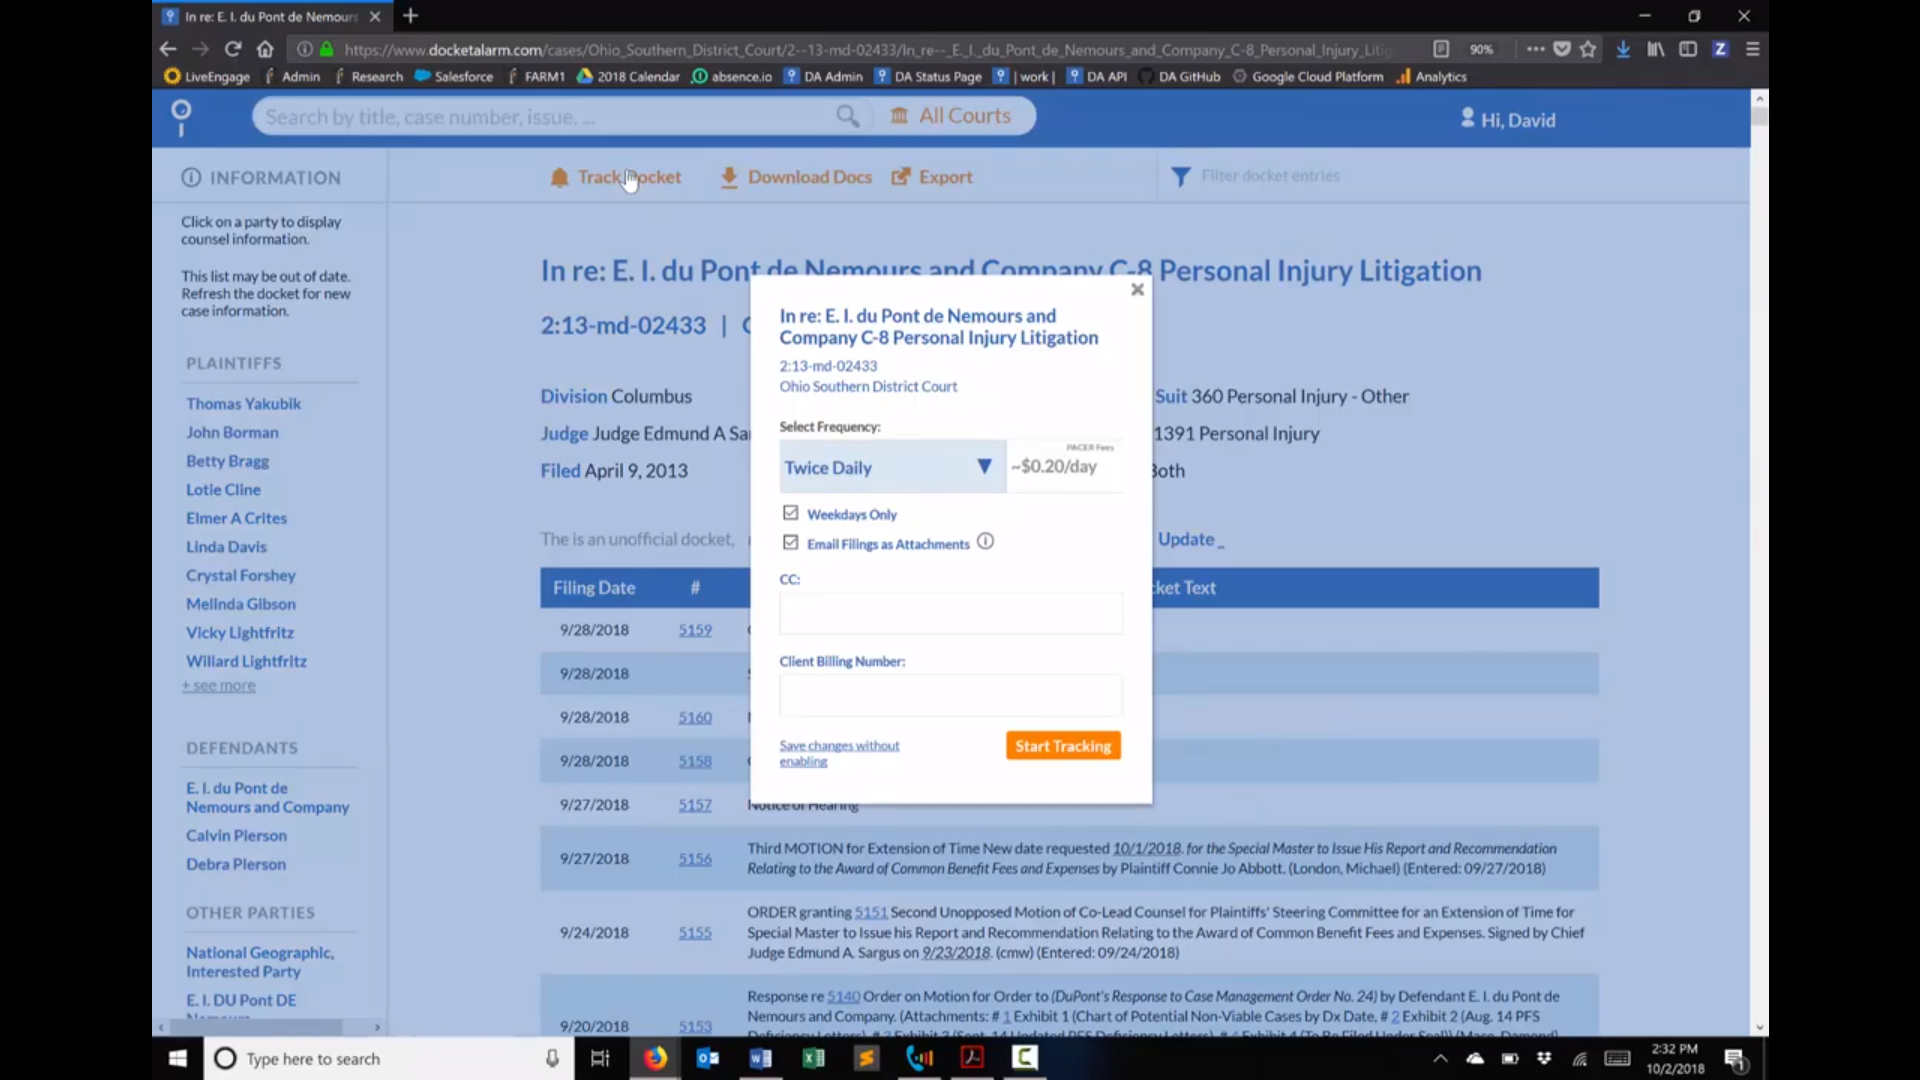The height and width of the screenshot is (1080, 1920).
Task: Click the Client Billing Number field
Action: point(950,695)
